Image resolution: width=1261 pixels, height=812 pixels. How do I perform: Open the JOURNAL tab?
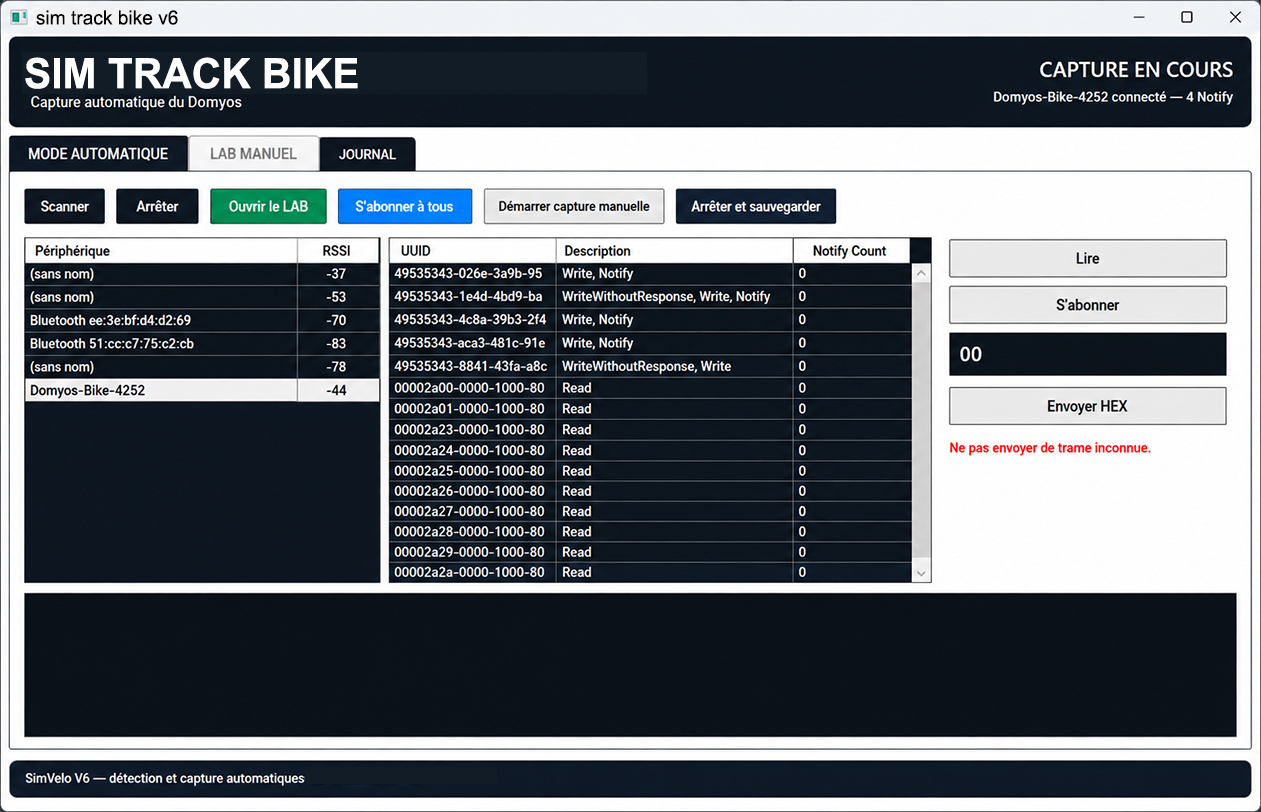tap(367, 154)
